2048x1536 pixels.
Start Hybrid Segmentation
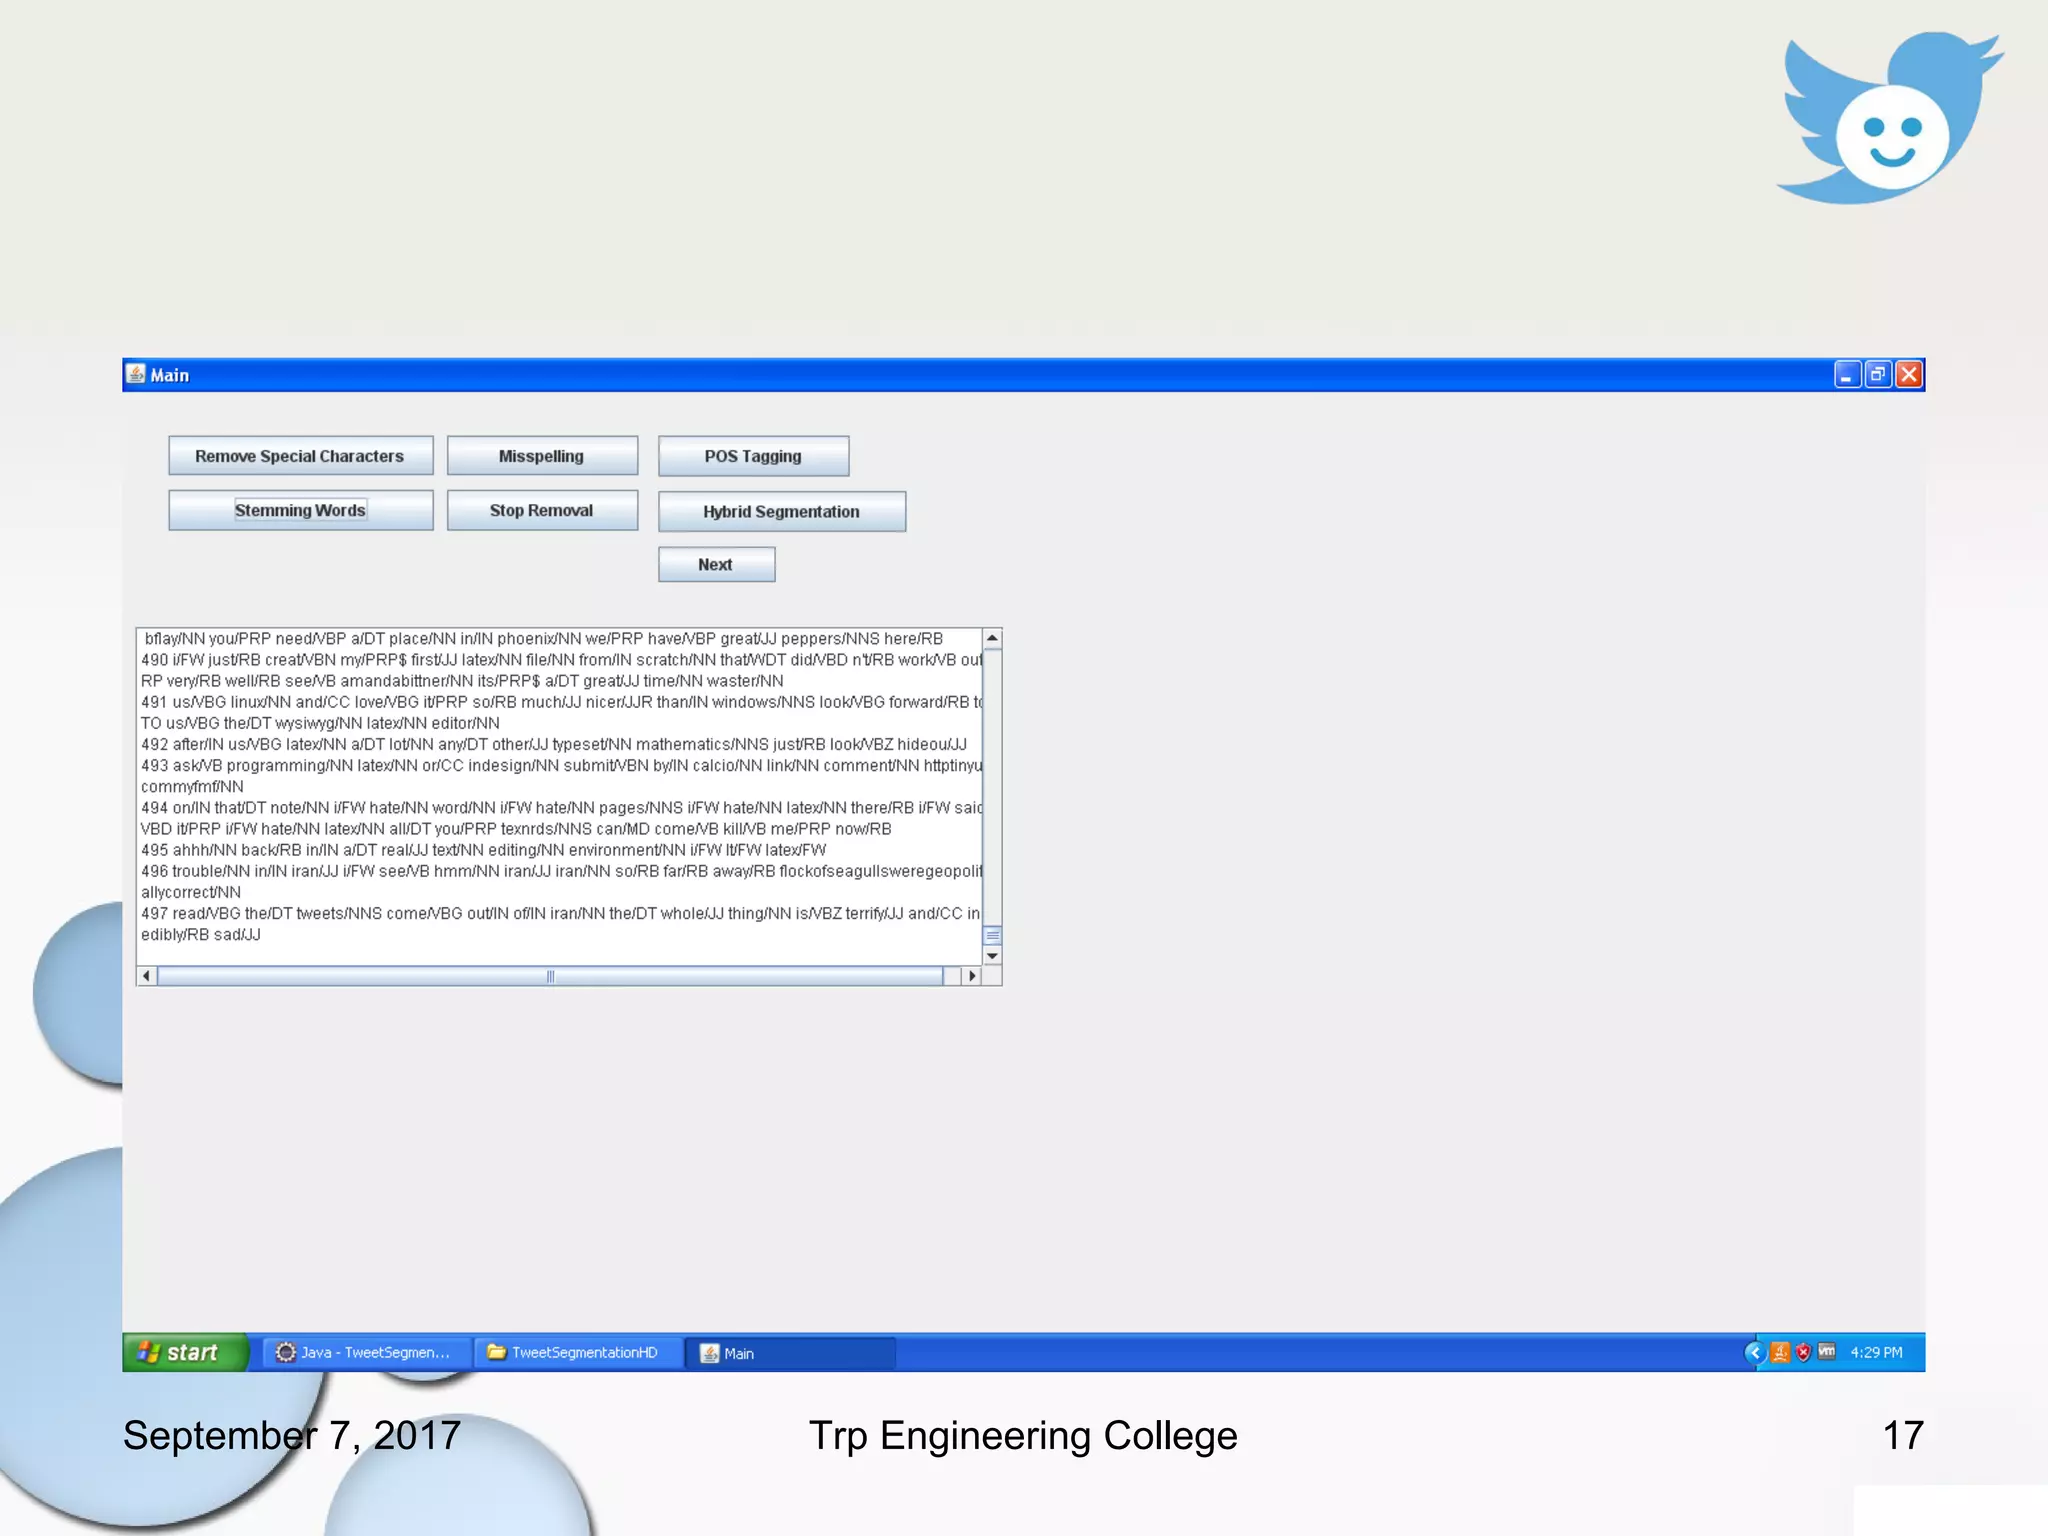[781, 511]
